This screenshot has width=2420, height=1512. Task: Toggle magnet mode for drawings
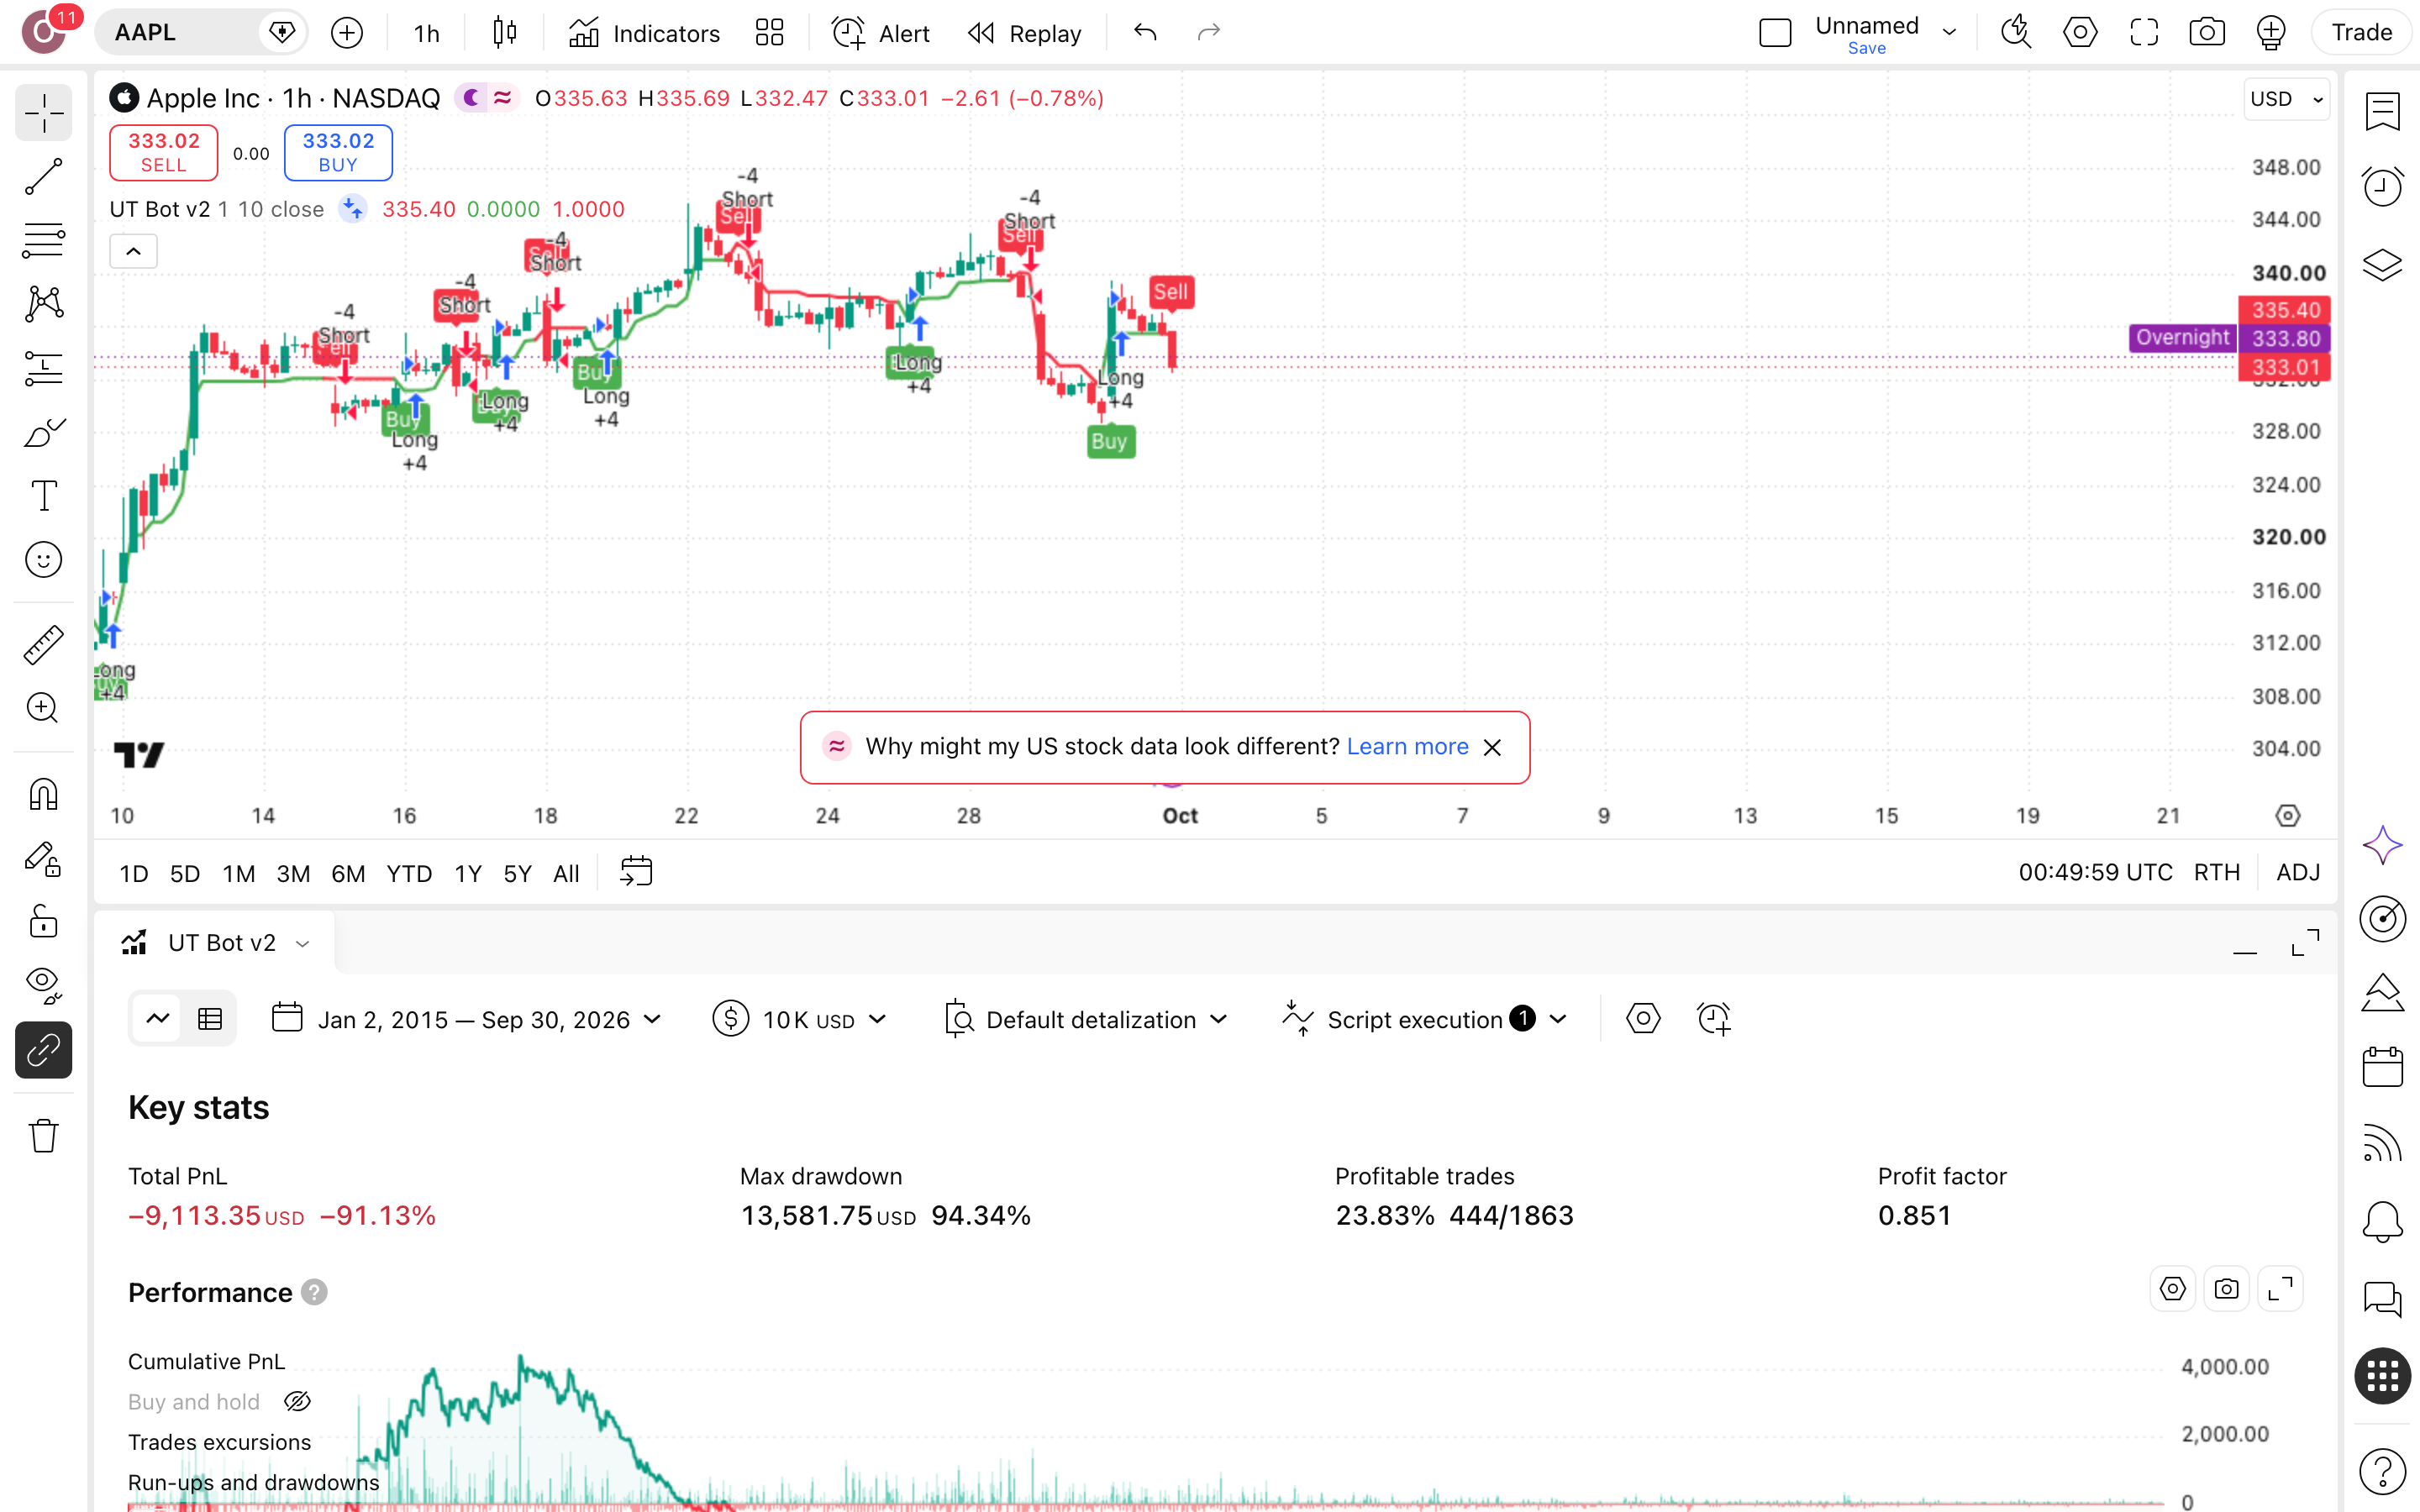click(43, 794)
